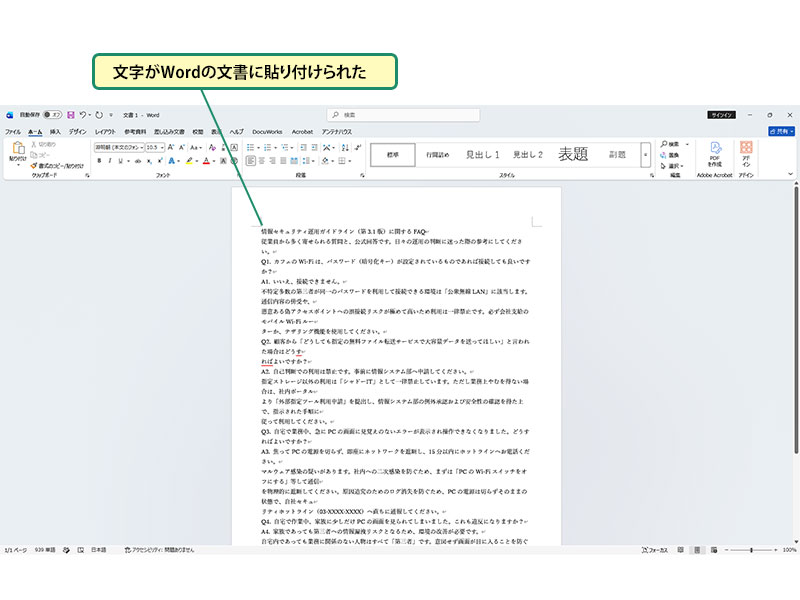
Task: Toggle Print Layout view in status bar
Action: (x=697, y=550)
